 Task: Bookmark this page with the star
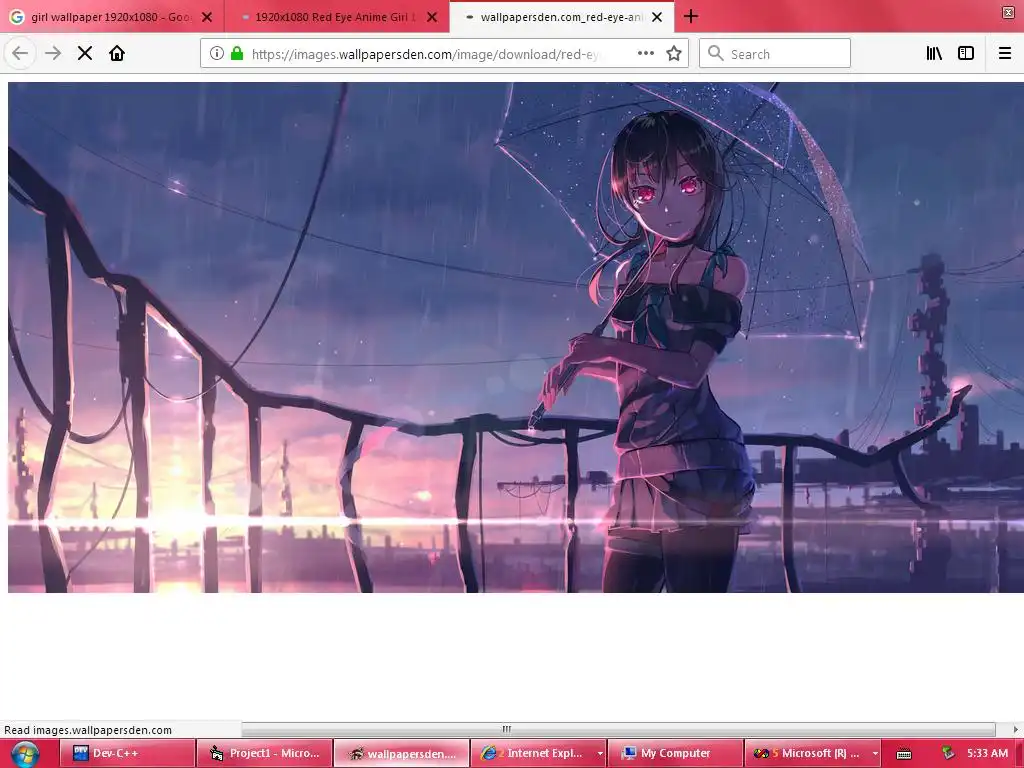click(674, 54)
